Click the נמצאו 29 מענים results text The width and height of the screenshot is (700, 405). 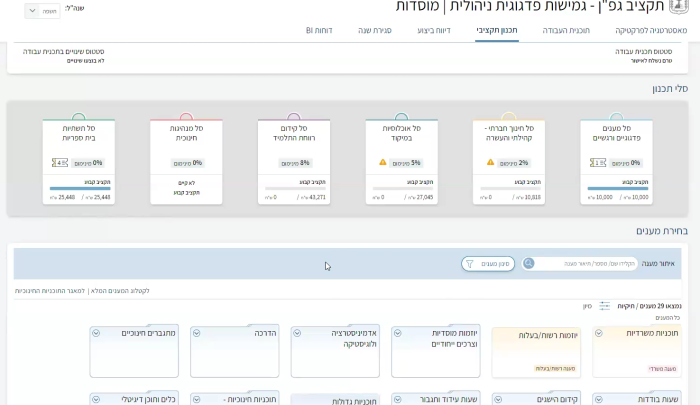649,306
